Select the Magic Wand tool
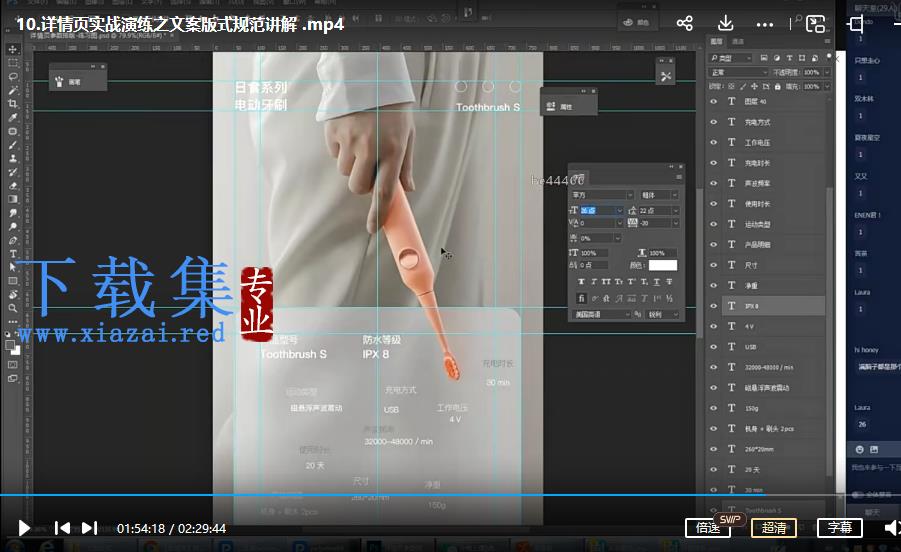Viewport: 901px width, 552px height. coord(13,90)
